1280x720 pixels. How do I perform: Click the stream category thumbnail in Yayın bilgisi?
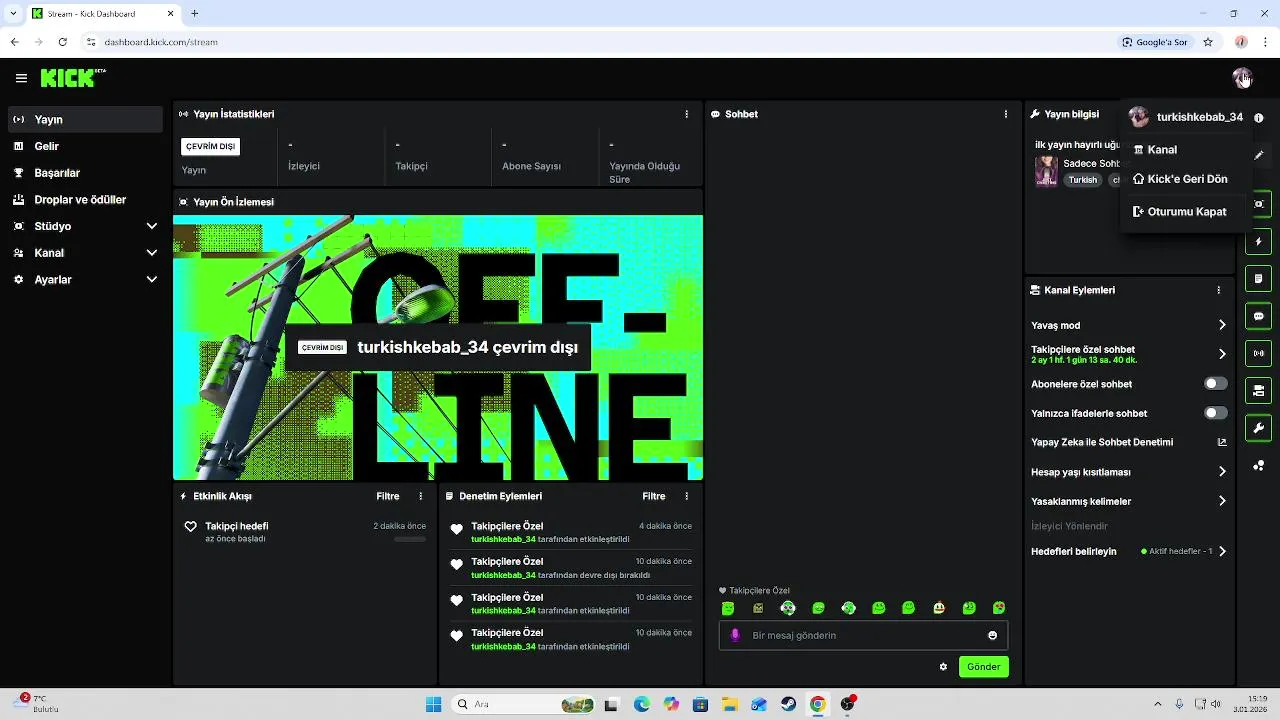pos(1046,171)
